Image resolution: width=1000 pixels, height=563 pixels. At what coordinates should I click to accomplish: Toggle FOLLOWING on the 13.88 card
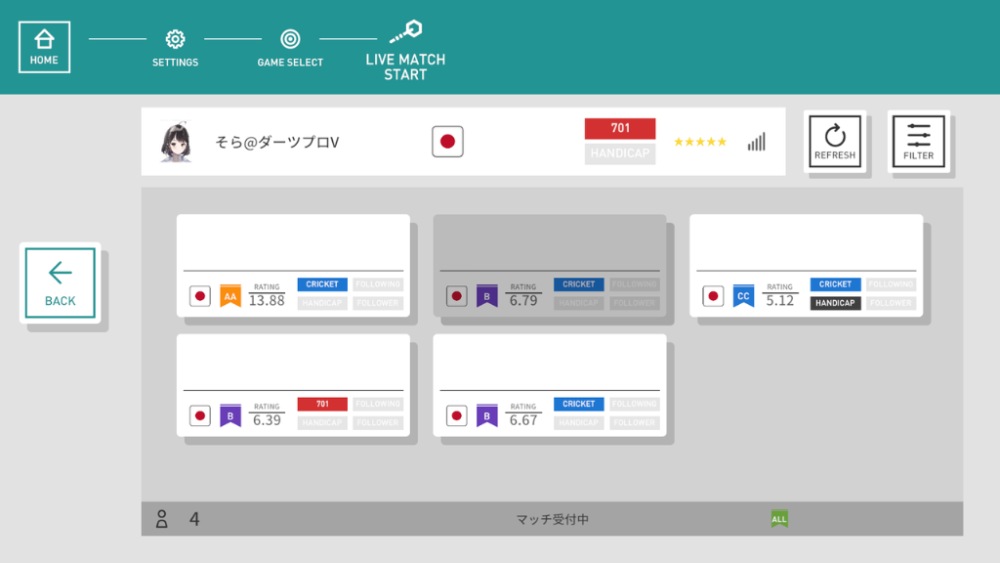pos(378,284)
